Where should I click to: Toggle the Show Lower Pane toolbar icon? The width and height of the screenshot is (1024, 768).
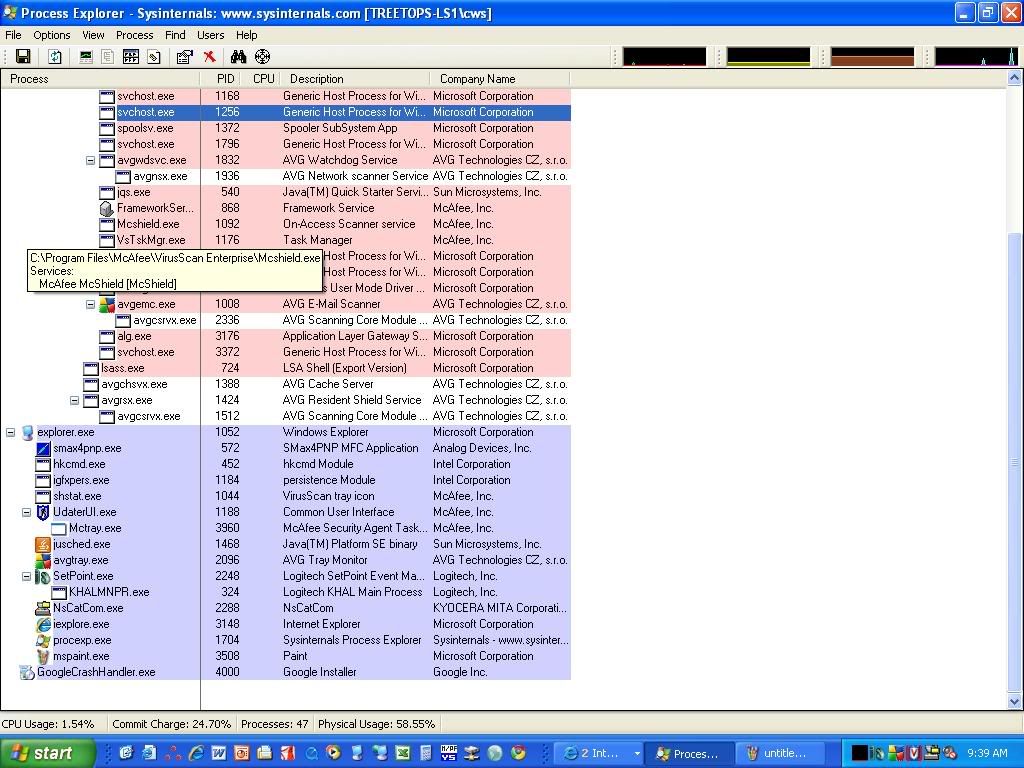coord(131,57)
